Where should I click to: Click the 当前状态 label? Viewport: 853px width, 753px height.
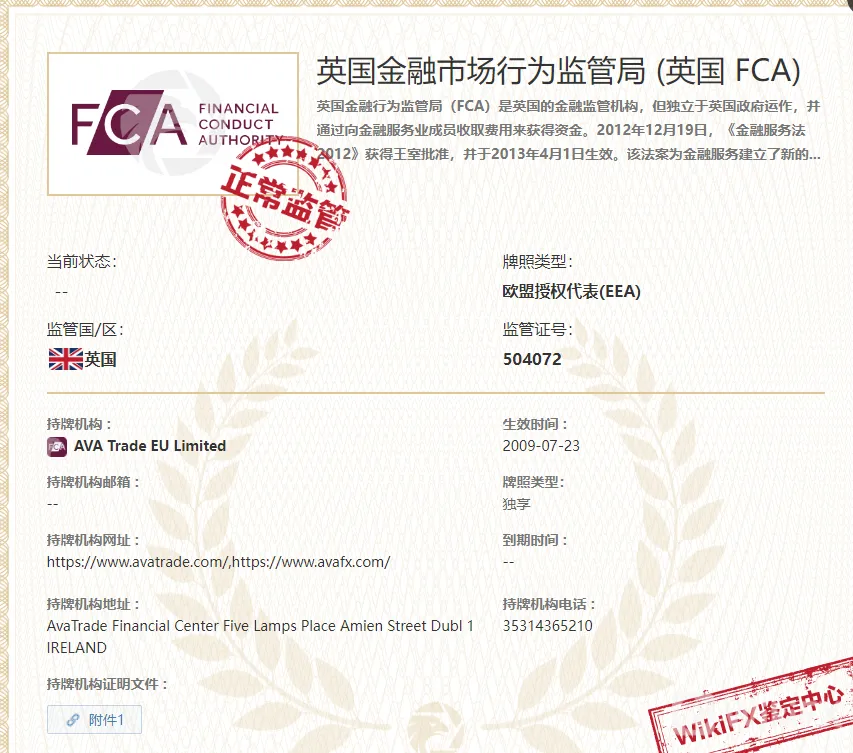point(82,262)
